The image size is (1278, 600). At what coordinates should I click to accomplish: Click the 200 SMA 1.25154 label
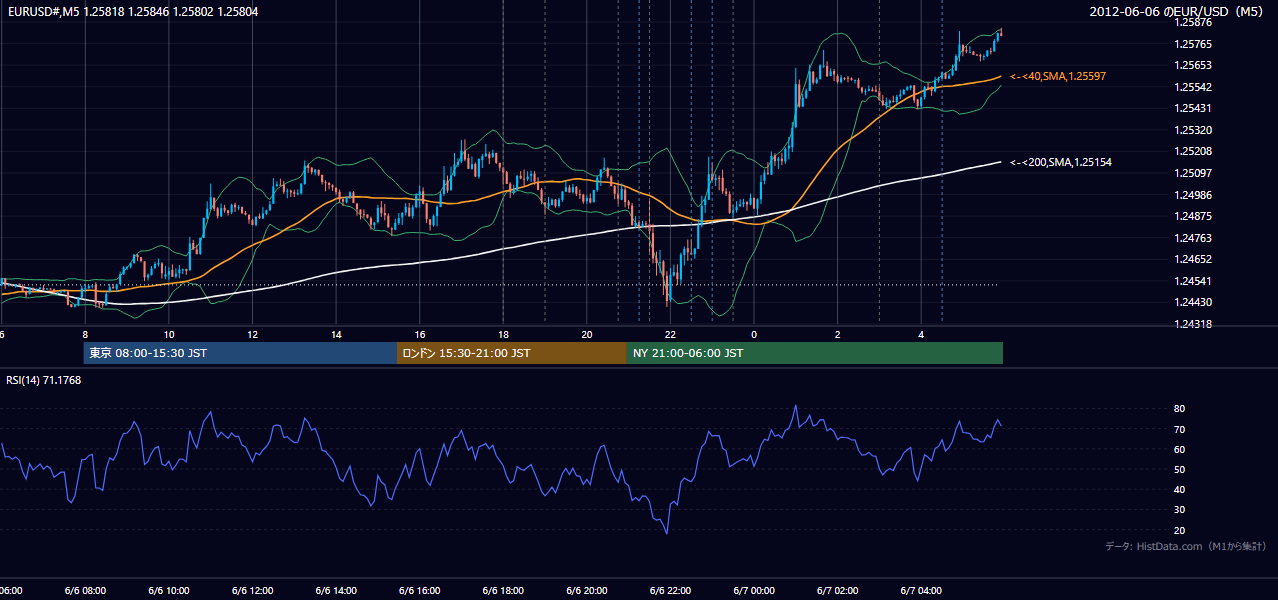click(1061, 162)
